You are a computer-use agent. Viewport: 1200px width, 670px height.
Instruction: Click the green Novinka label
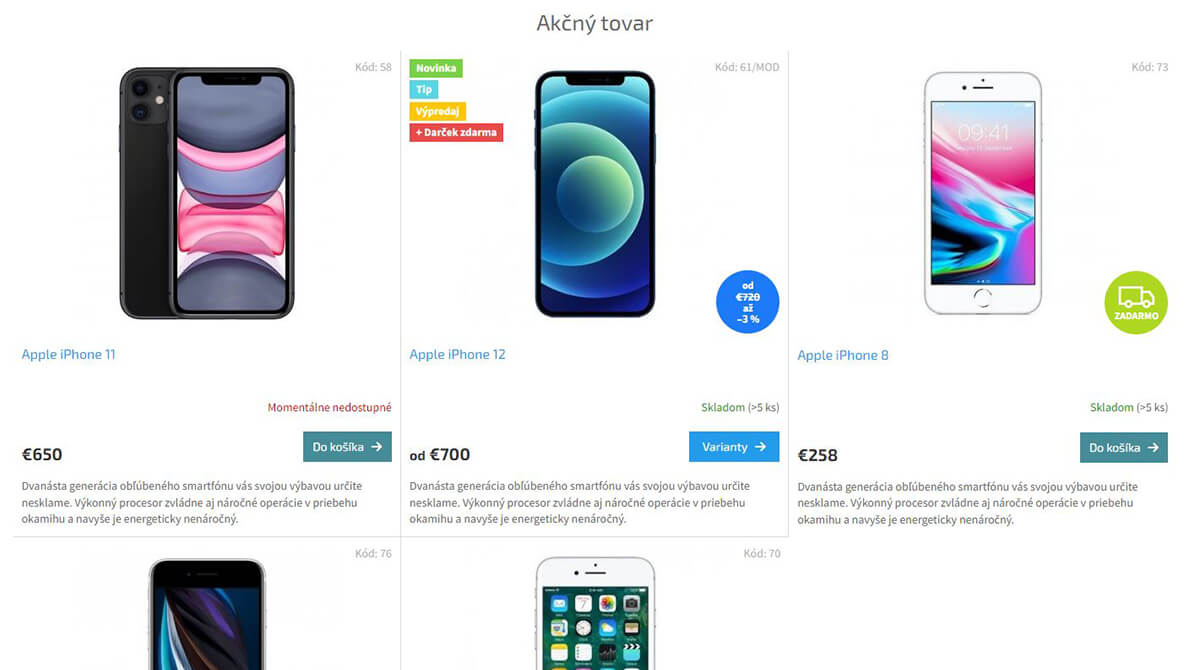tap(436, 68)
